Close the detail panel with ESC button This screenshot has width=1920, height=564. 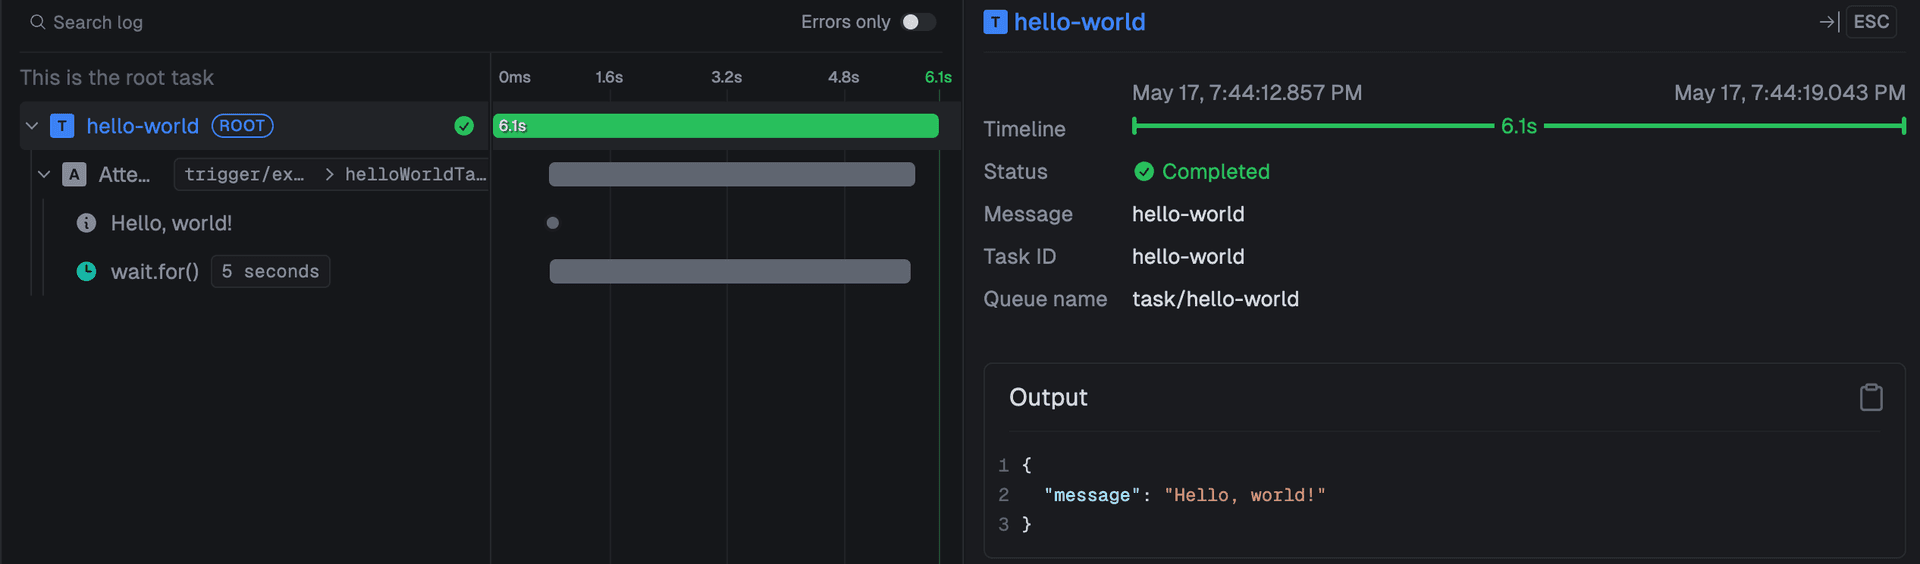[1871, 22]
